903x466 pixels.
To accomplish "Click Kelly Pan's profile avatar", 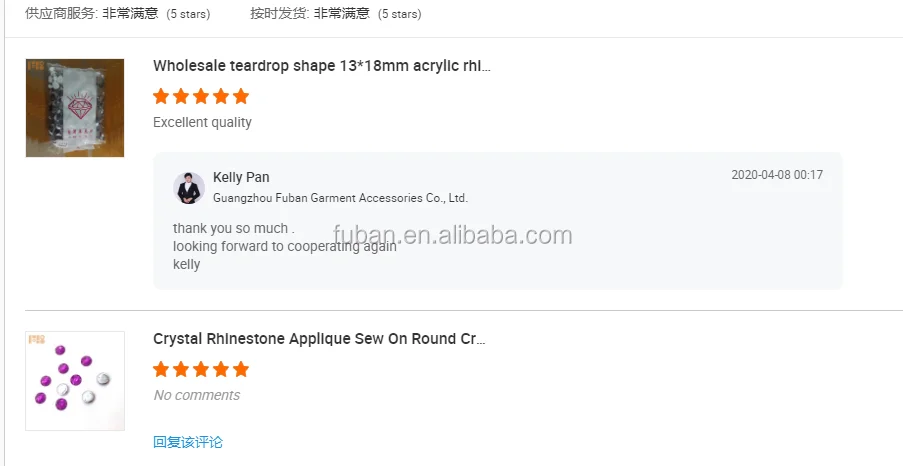I will tap(189, 187).
